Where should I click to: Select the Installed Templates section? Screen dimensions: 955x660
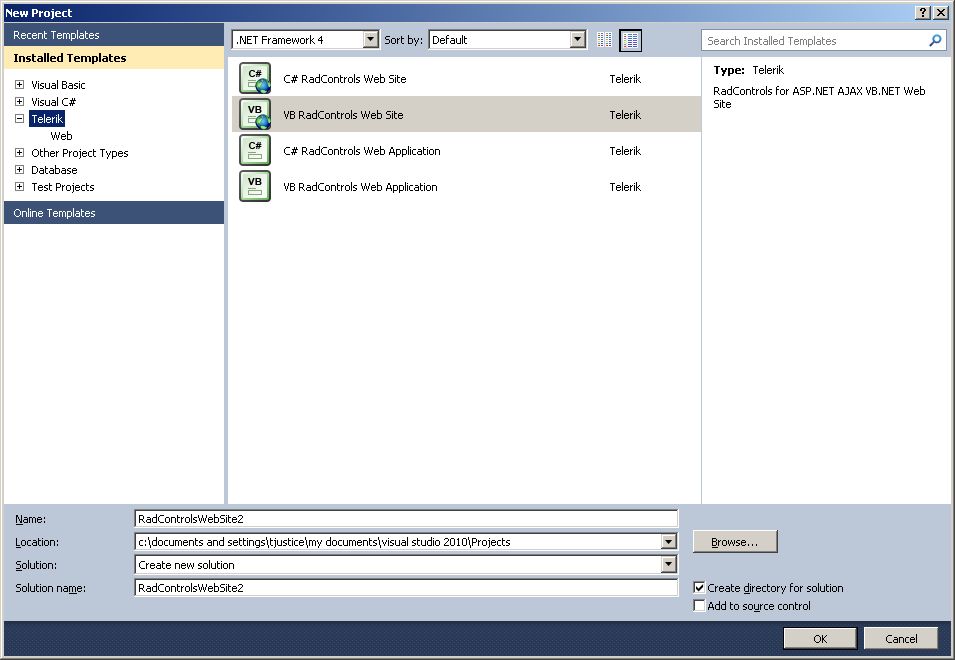pyautogui.click(x=114, y=58)
